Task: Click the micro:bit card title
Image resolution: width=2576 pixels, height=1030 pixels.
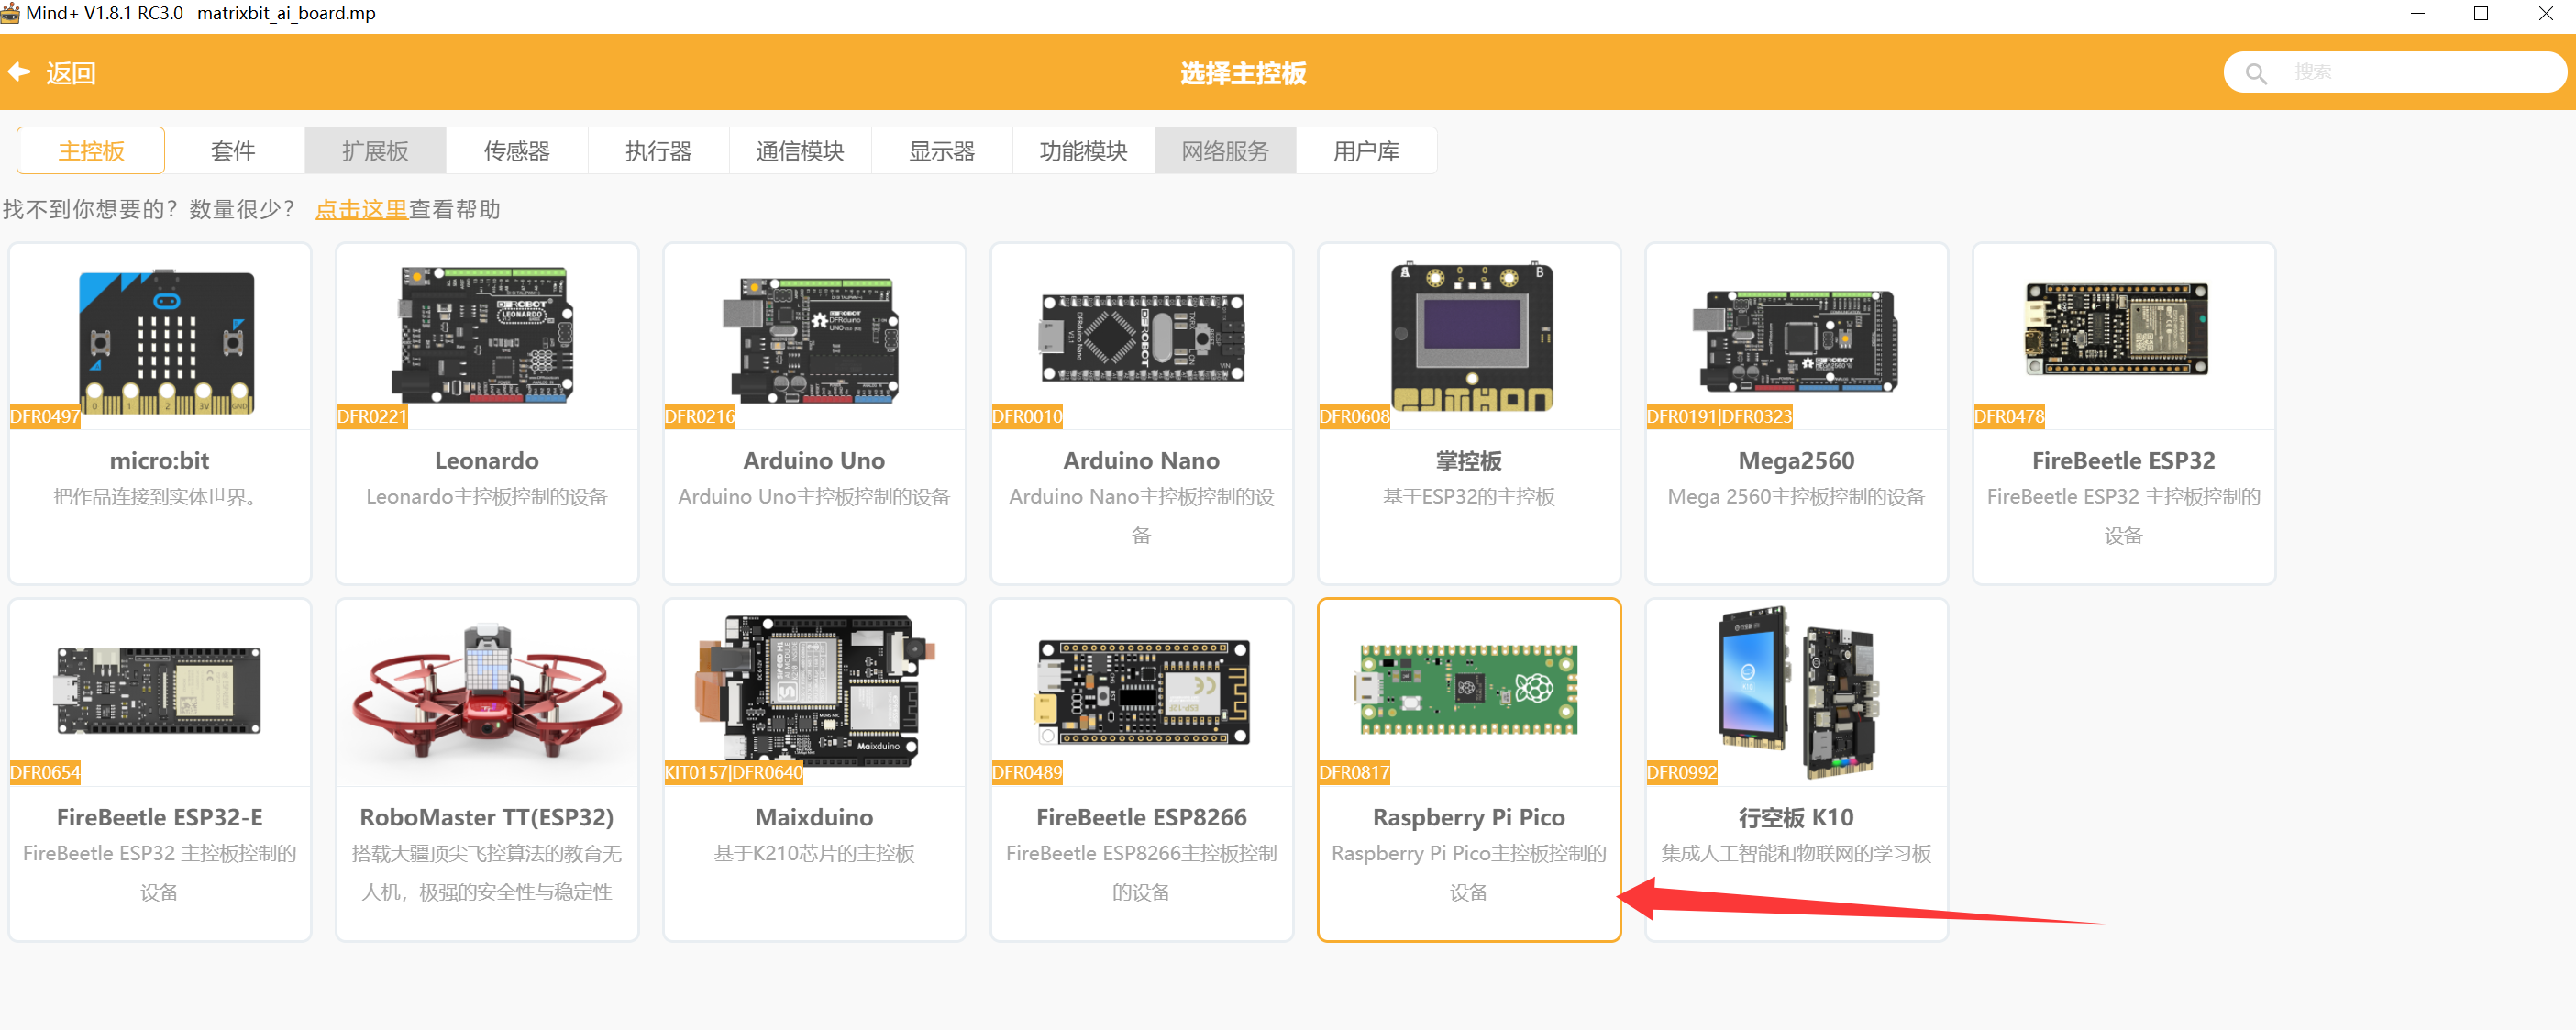Action: [159, 461]
